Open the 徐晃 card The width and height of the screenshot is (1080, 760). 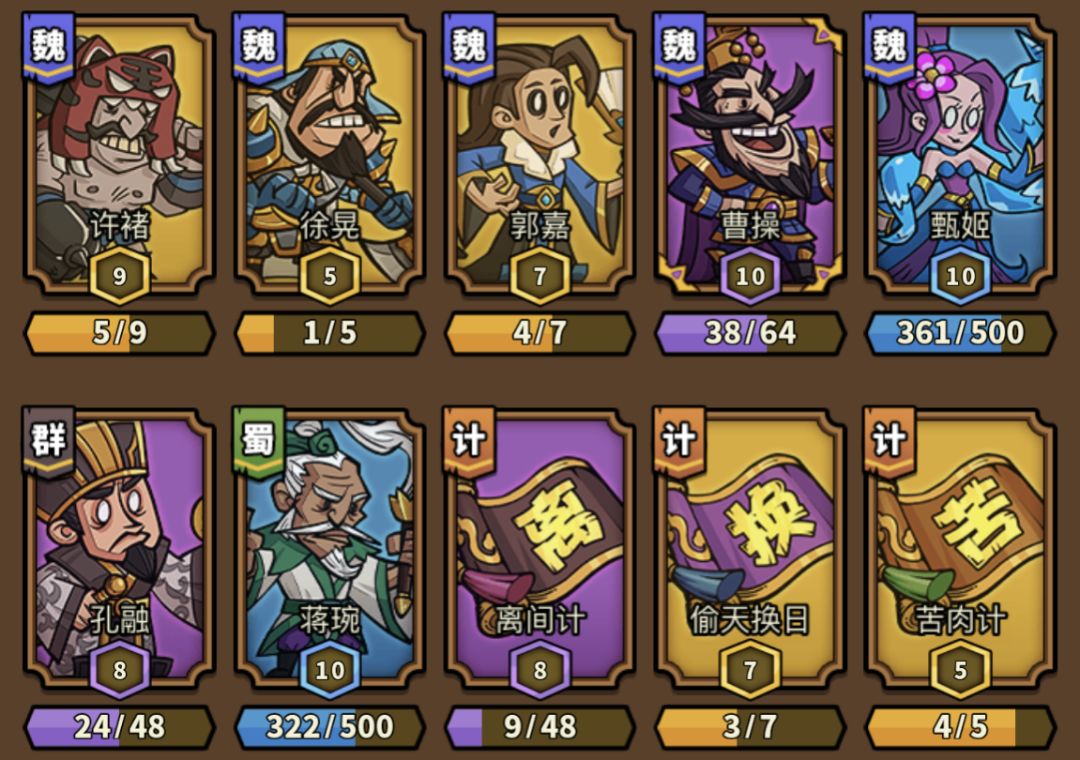coord(329,157)
